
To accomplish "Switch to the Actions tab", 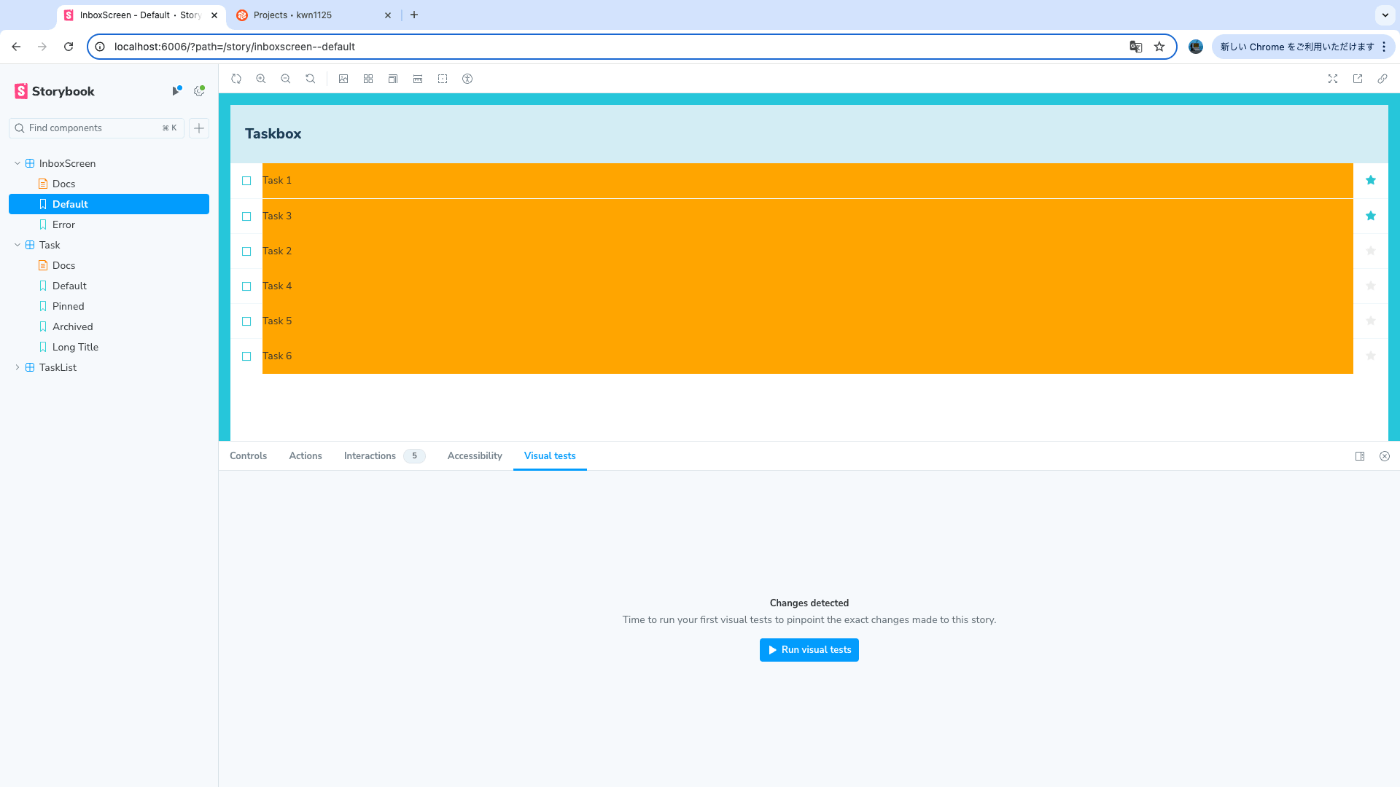I will 305,456.
